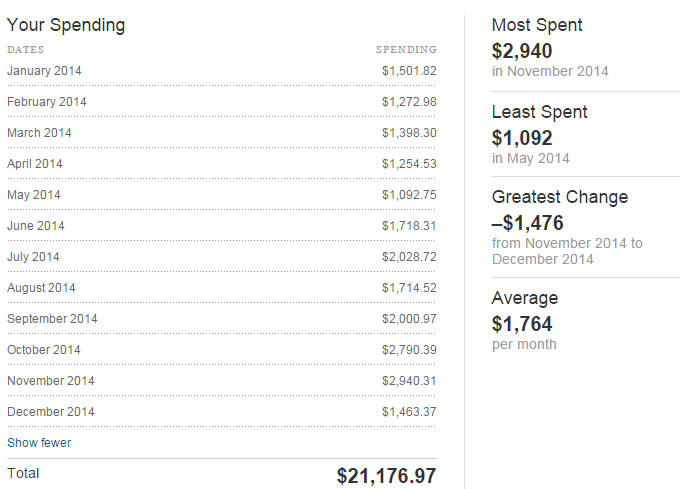Click the $1,092.75 May spending amount
This screenshot has width=680, height=489.
pyautogui.click(x=409, y=195)
